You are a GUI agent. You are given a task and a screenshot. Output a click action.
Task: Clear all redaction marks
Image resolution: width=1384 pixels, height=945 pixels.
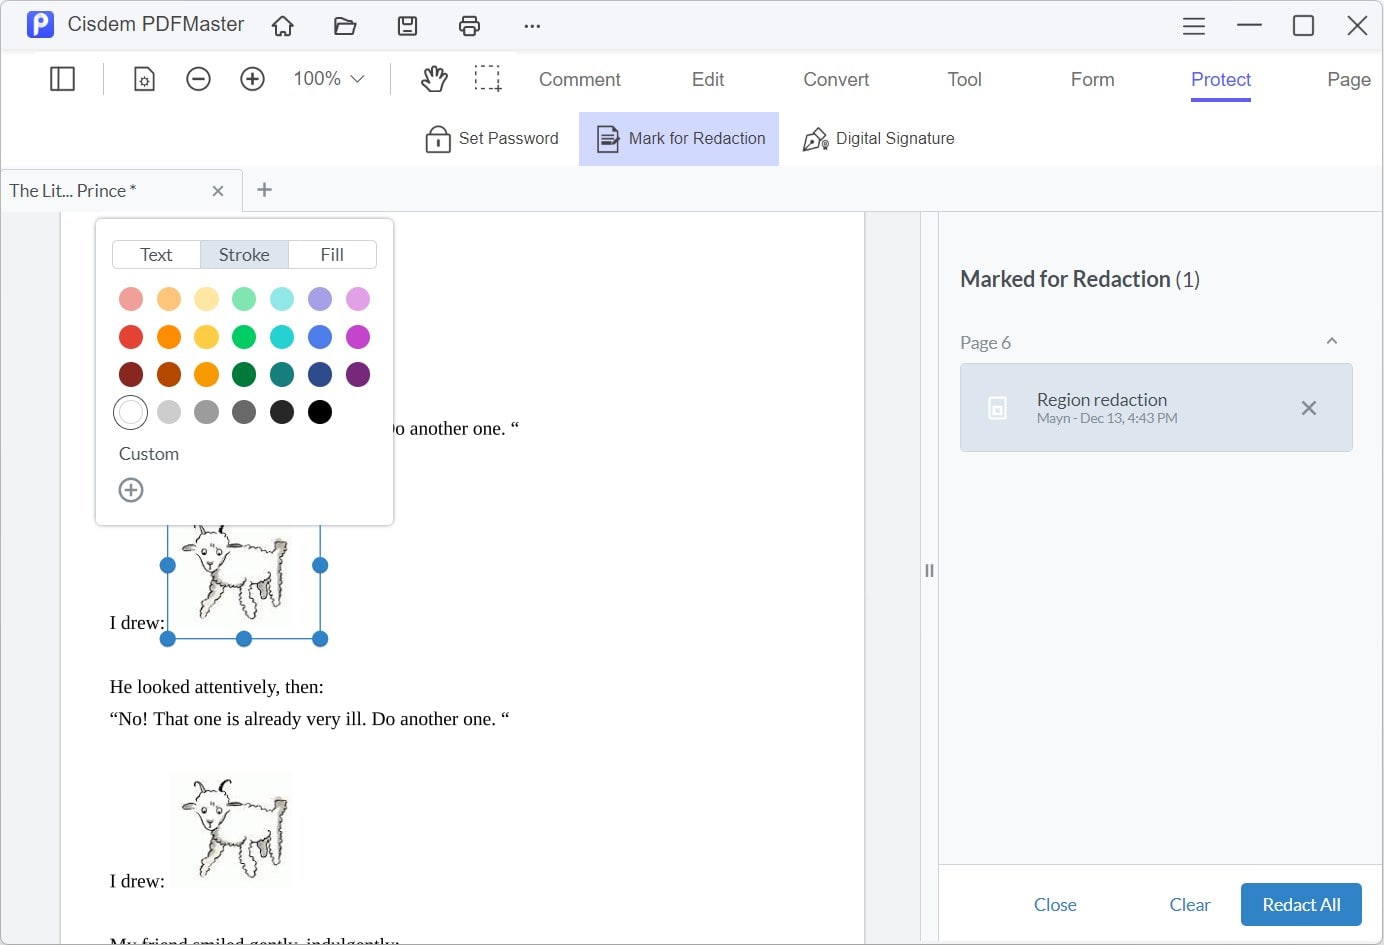(x=1189, y=904)
